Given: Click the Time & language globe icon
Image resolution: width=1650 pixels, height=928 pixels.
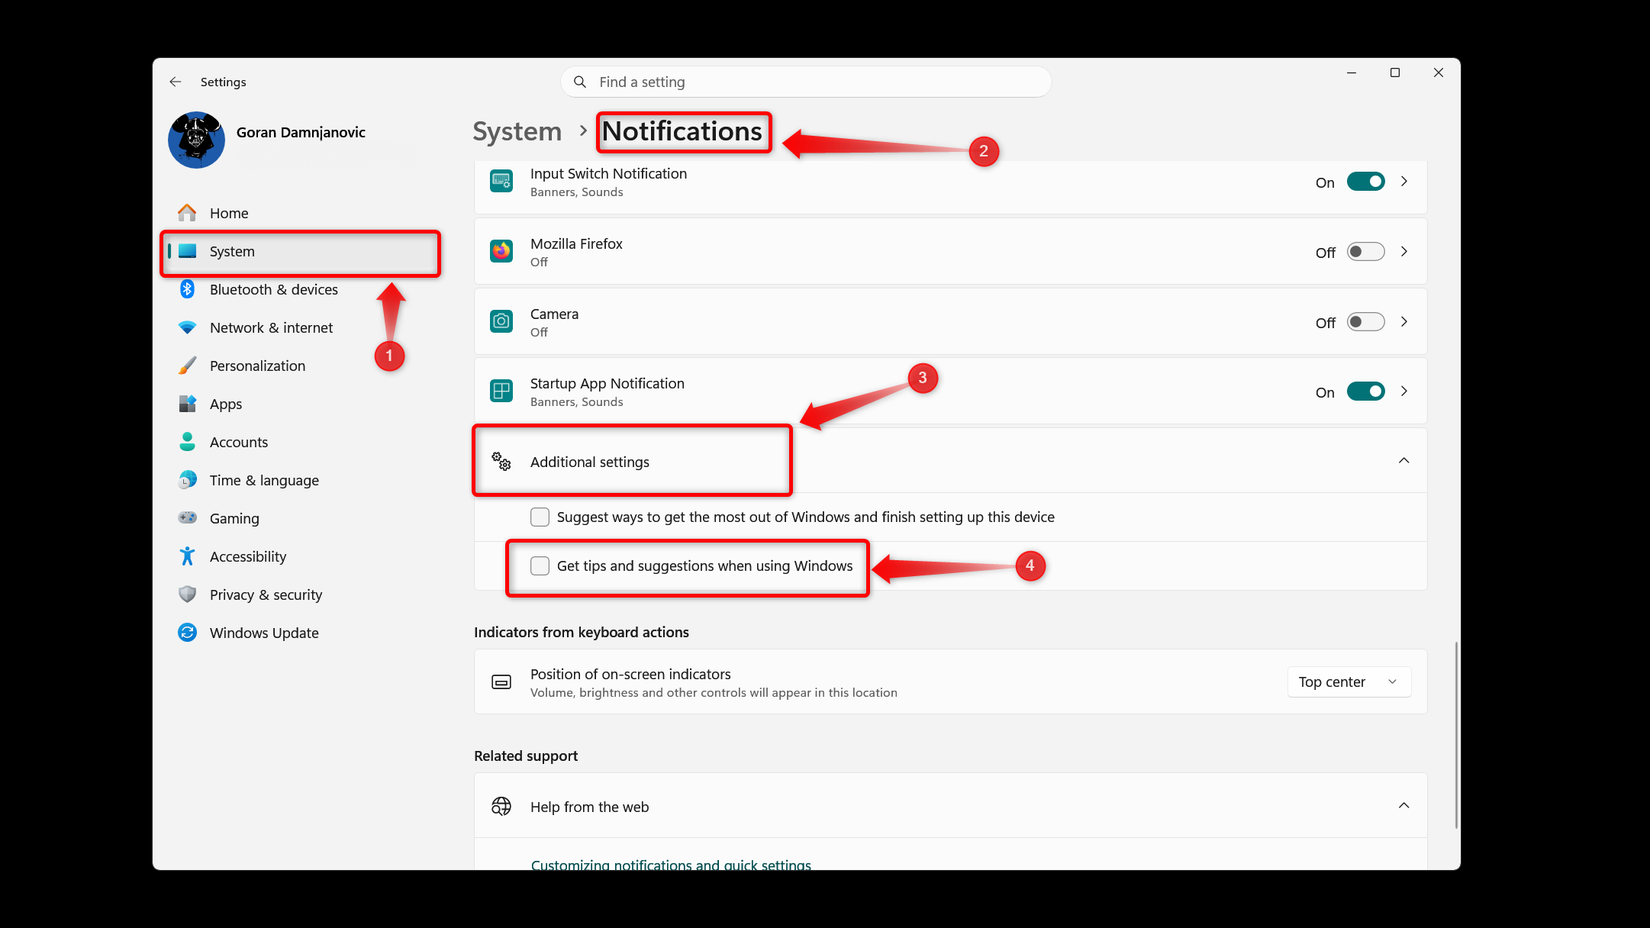Looking at the screenshot, I should click(x=187, y=480).
